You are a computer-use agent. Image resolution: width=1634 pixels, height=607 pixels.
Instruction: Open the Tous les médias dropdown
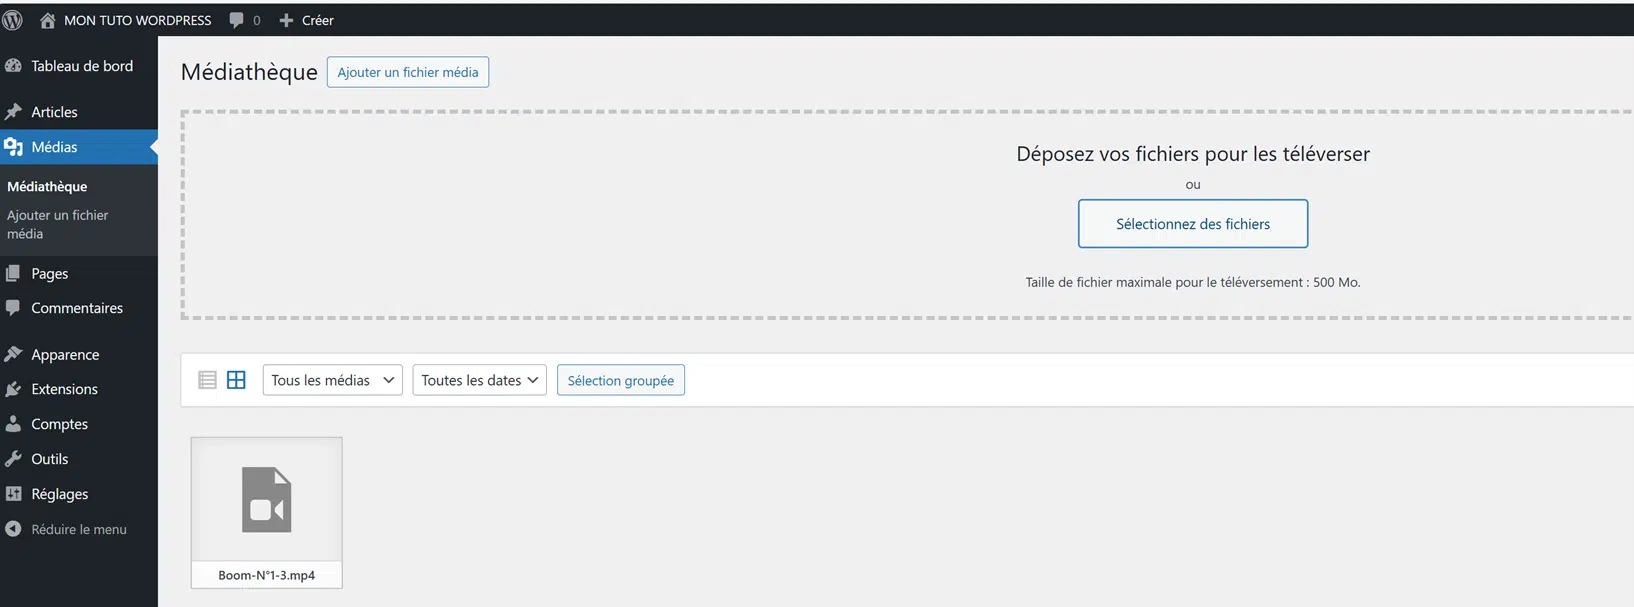click(x=333, y=380)
